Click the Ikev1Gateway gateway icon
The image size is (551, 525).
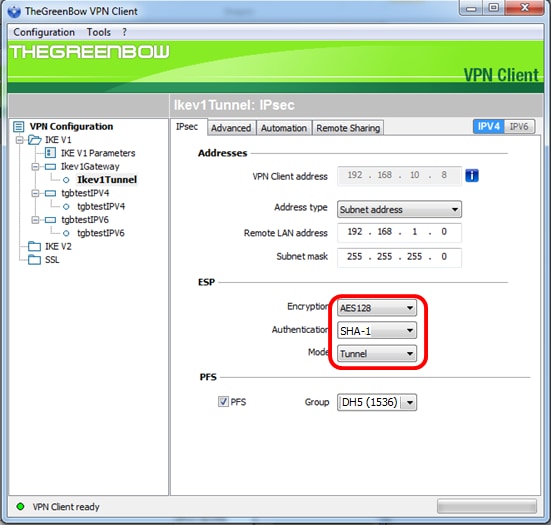(50, 166)
